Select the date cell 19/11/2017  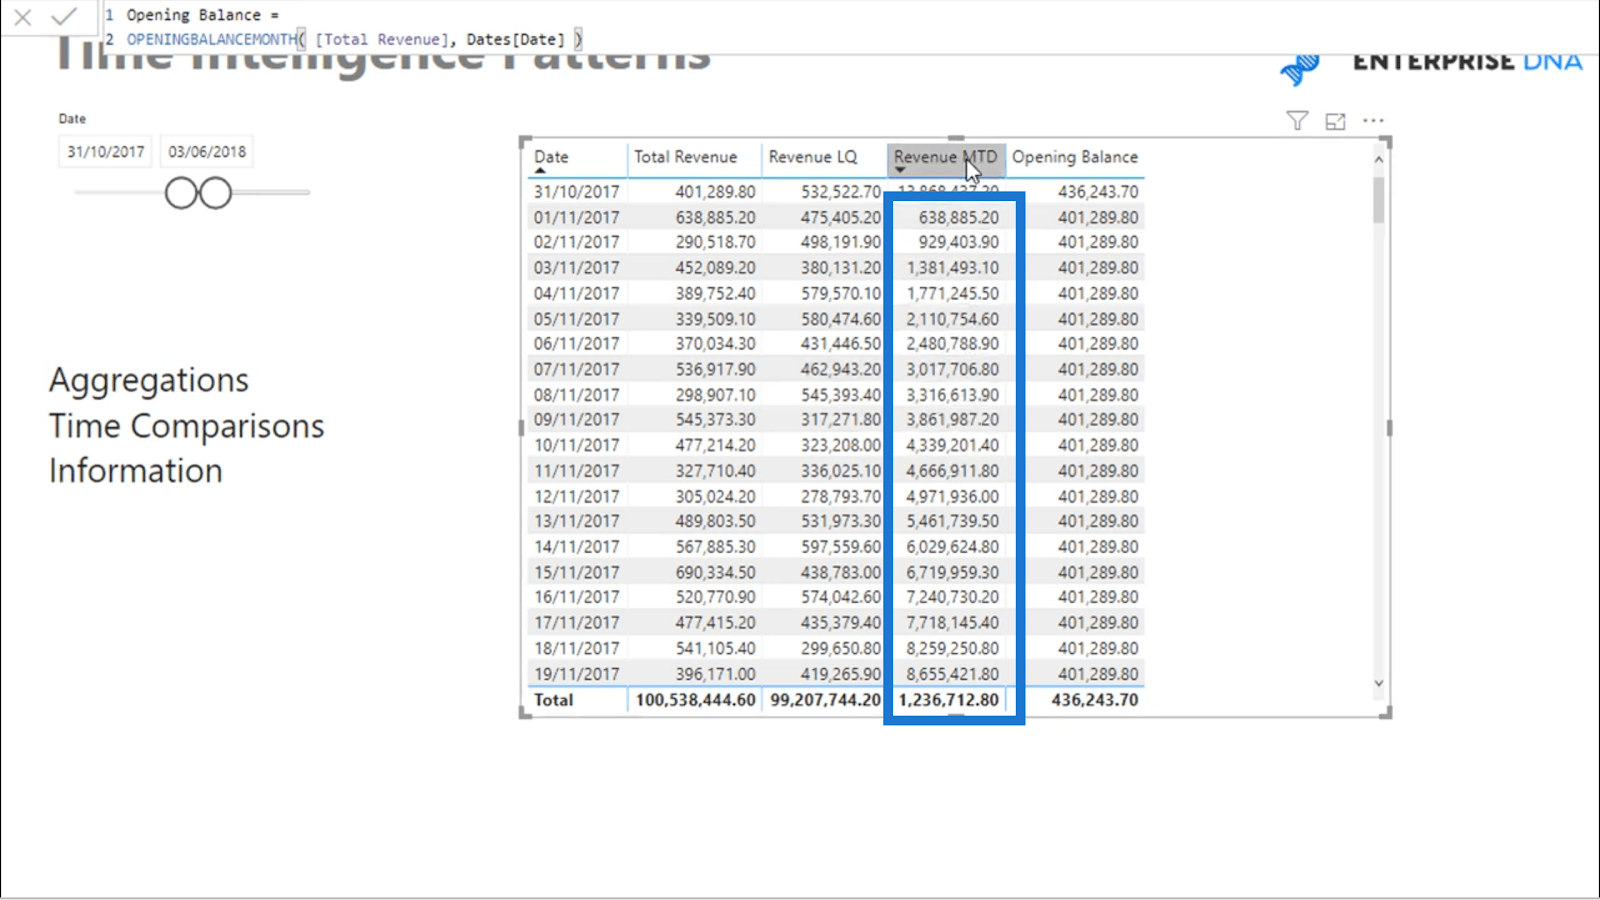576,674
